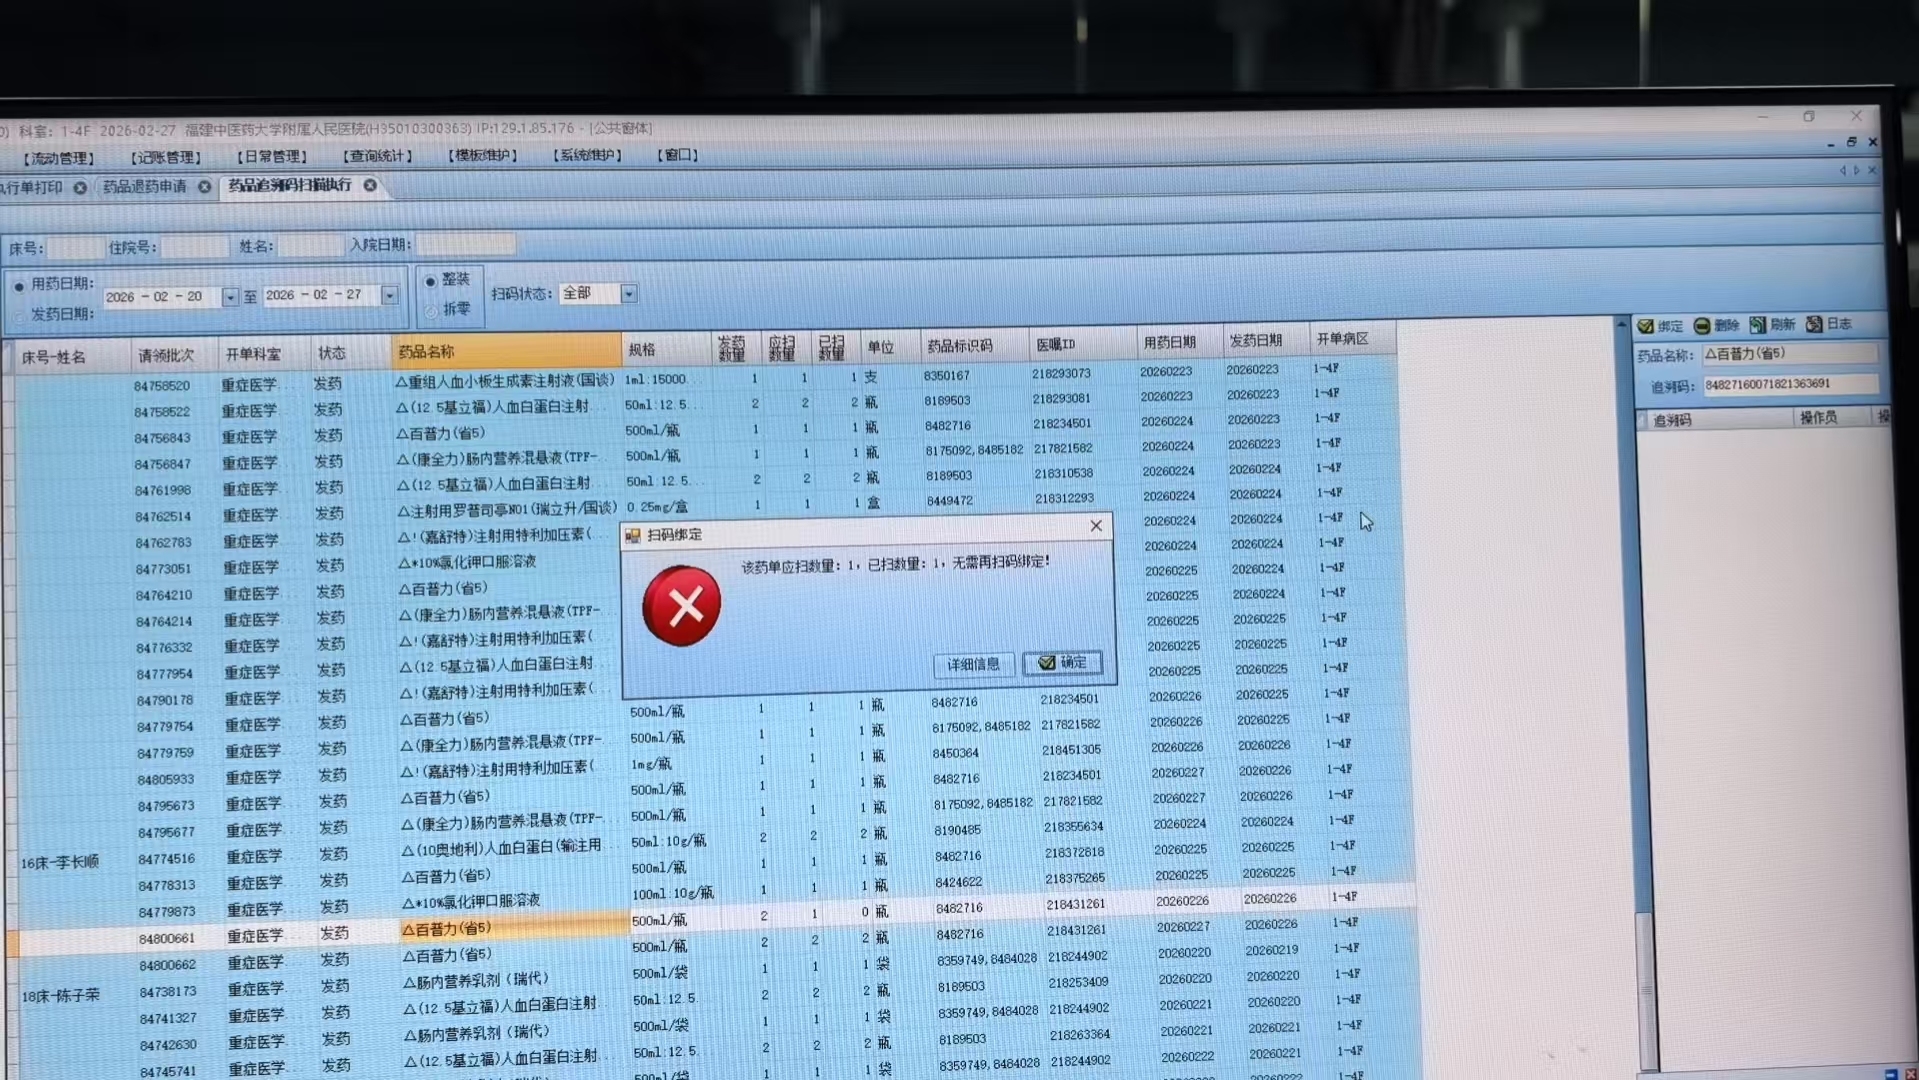Image resolution: width=1919 pixels, height=1080 pixels.
Task: Click order ID 218355634 cell
Action: [1074, 828]
